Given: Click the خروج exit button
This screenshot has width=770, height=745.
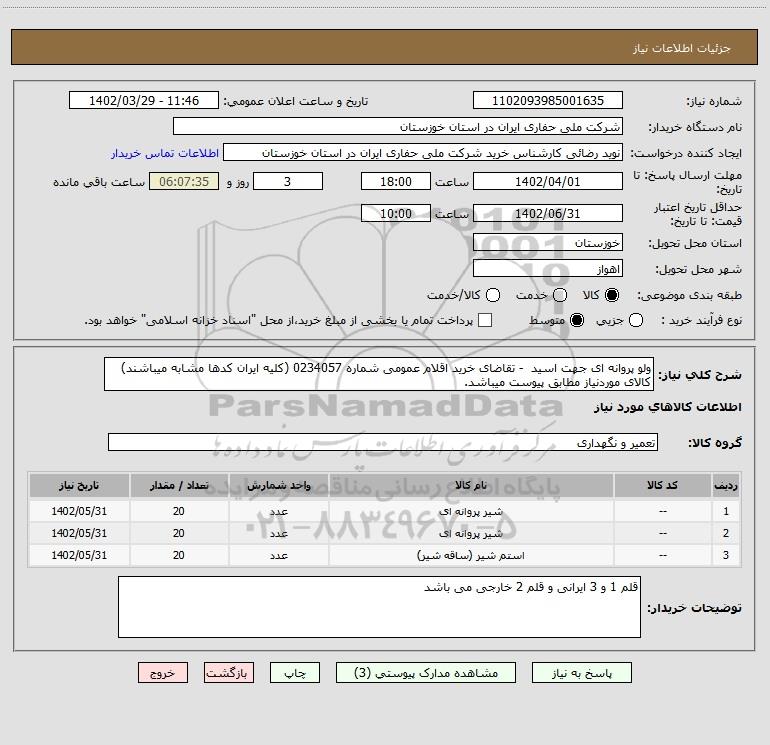Looking at the screenshot, I should point(164,674).
